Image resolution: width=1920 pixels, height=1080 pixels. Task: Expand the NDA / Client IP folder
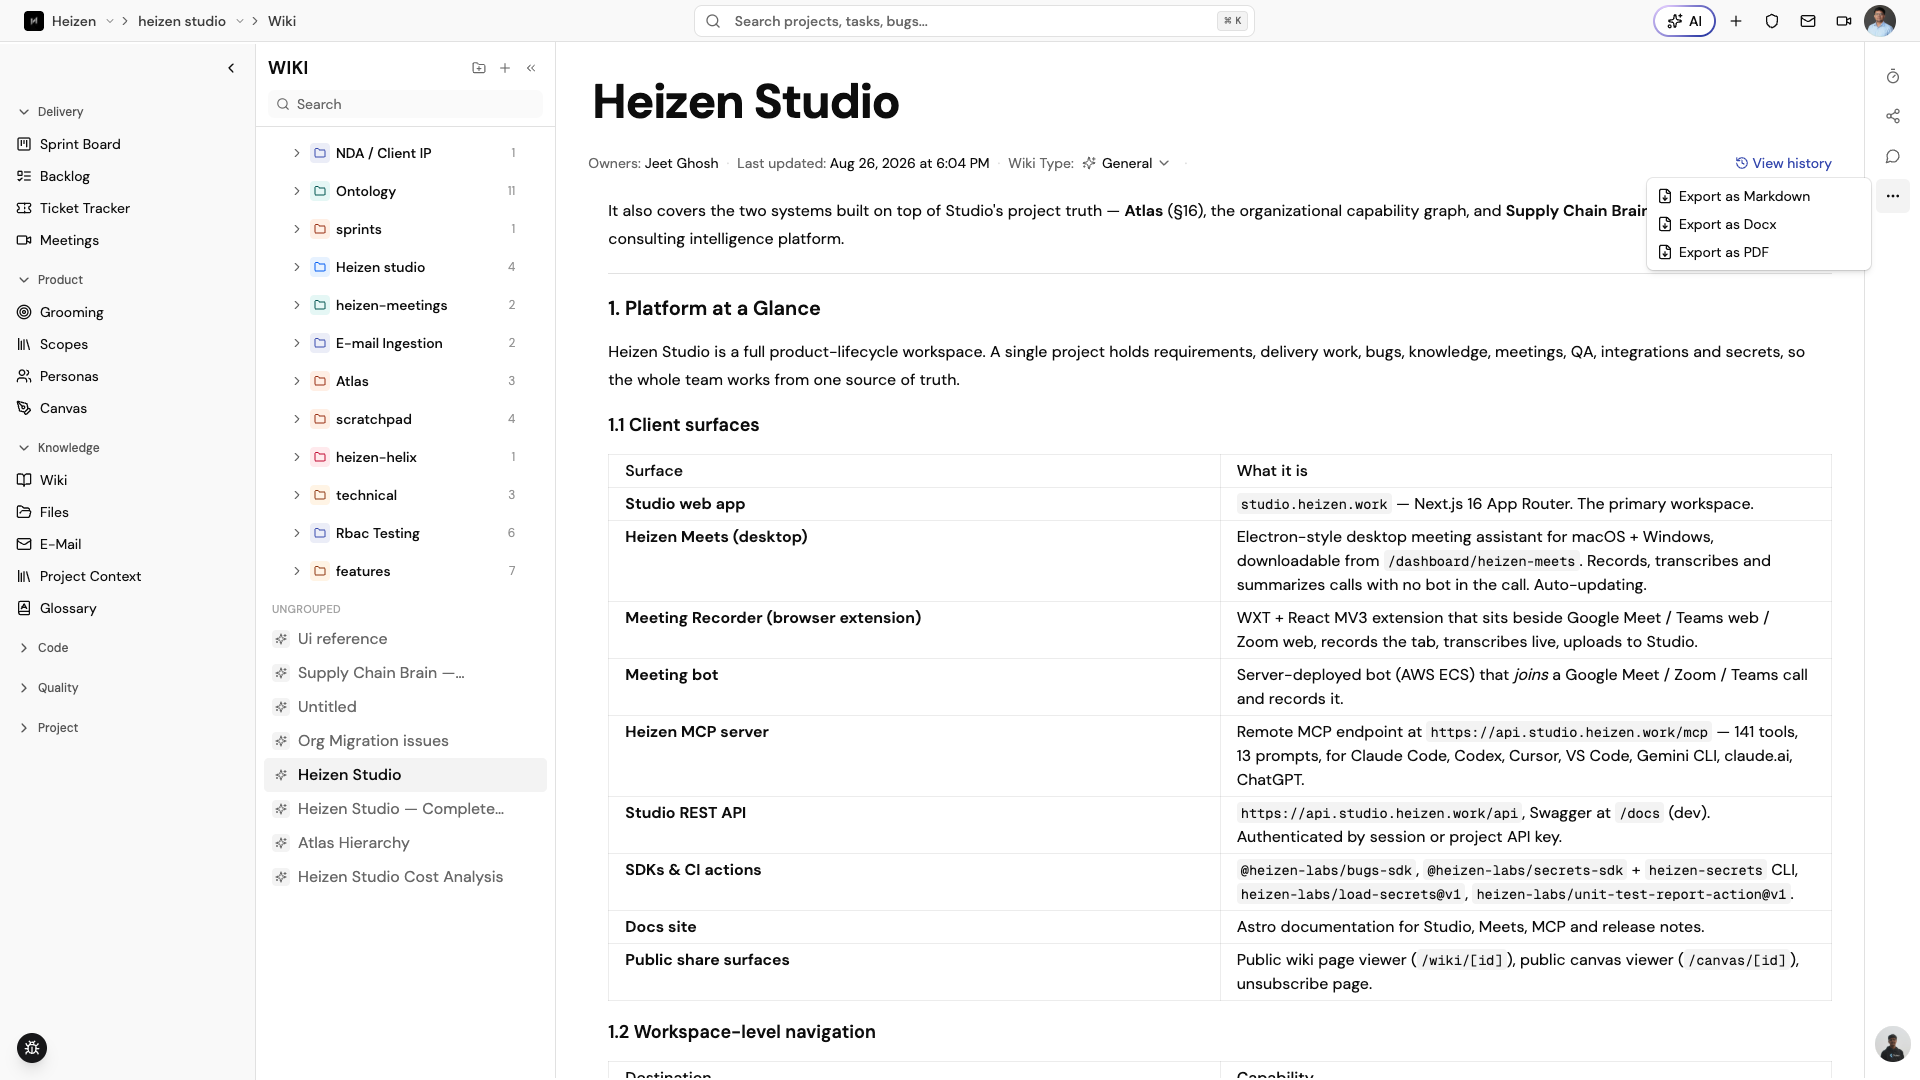tap(297, 153)
